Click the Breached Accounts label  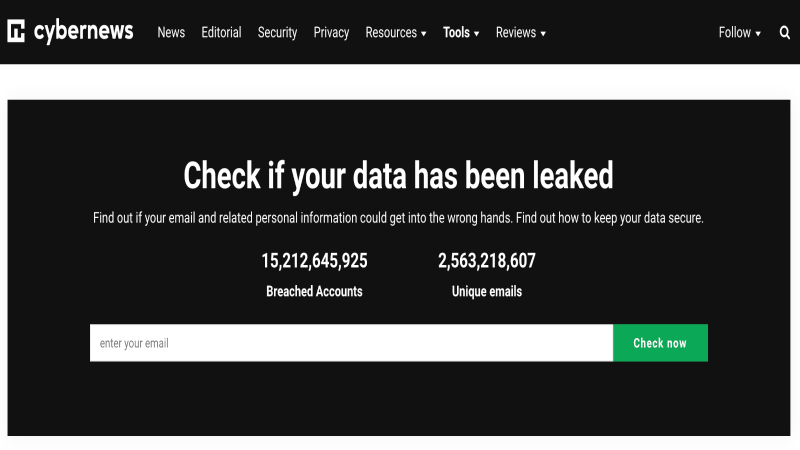click(x=314, y=292)
